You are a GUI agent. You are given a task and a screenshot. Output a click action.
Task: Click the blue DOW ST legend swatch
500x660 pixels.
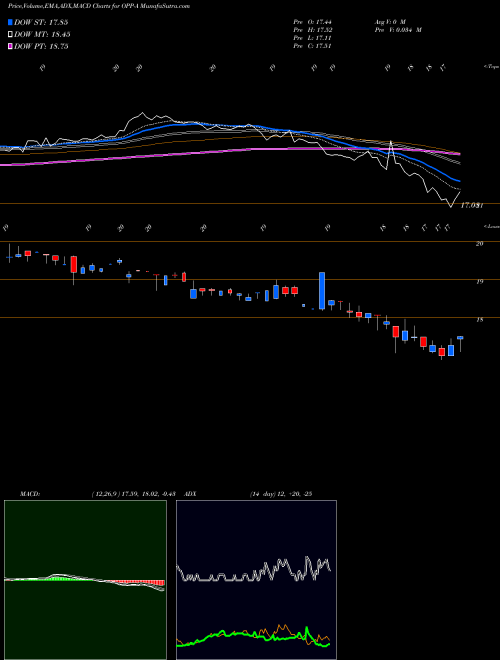[x=10, y=22]
